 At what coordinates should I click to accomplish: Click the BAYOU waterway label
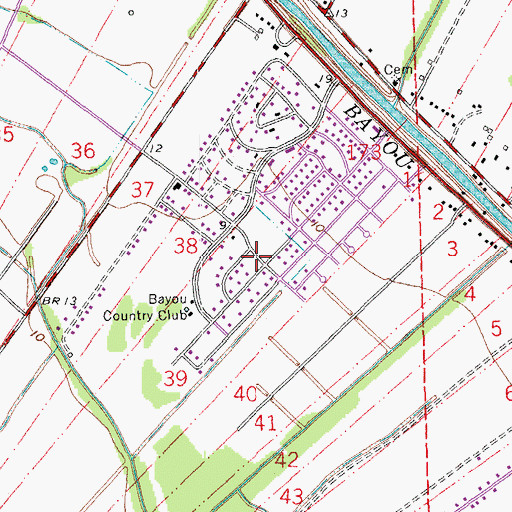coord(379,136)
